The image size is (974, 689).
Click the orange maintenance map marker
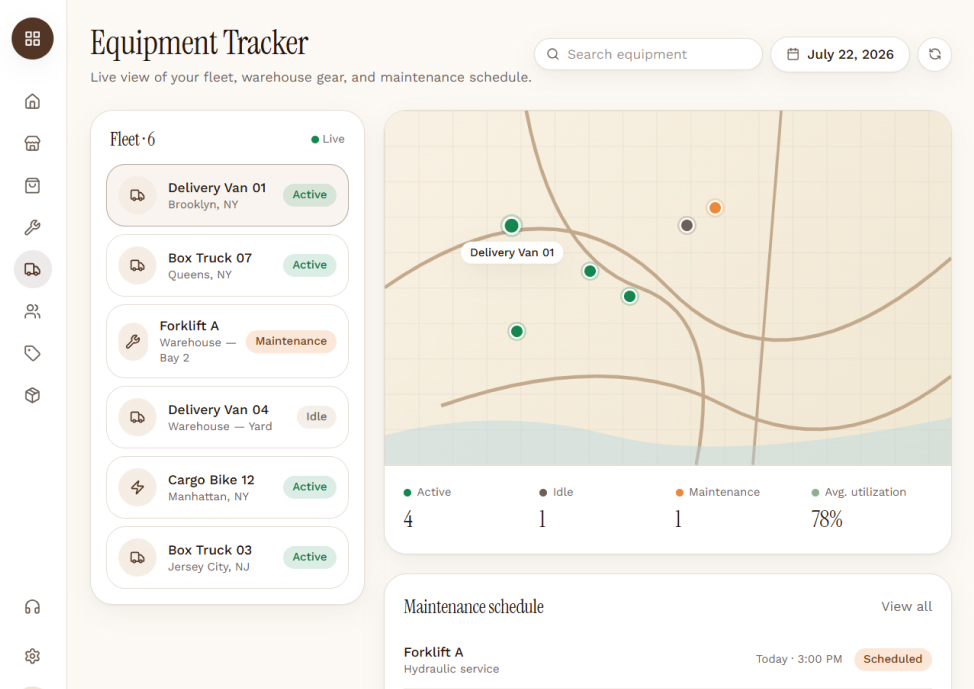pos(715,208)
